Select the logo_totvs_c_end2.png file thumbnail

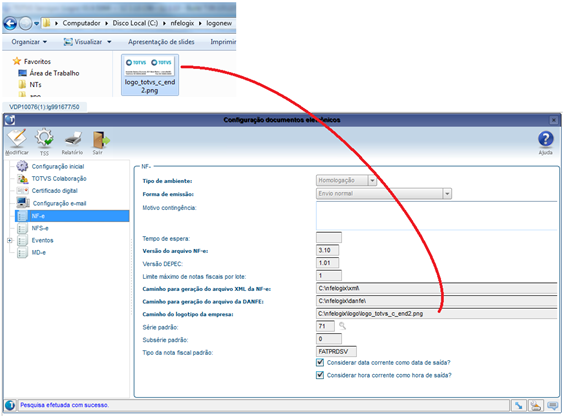point(150,75)
